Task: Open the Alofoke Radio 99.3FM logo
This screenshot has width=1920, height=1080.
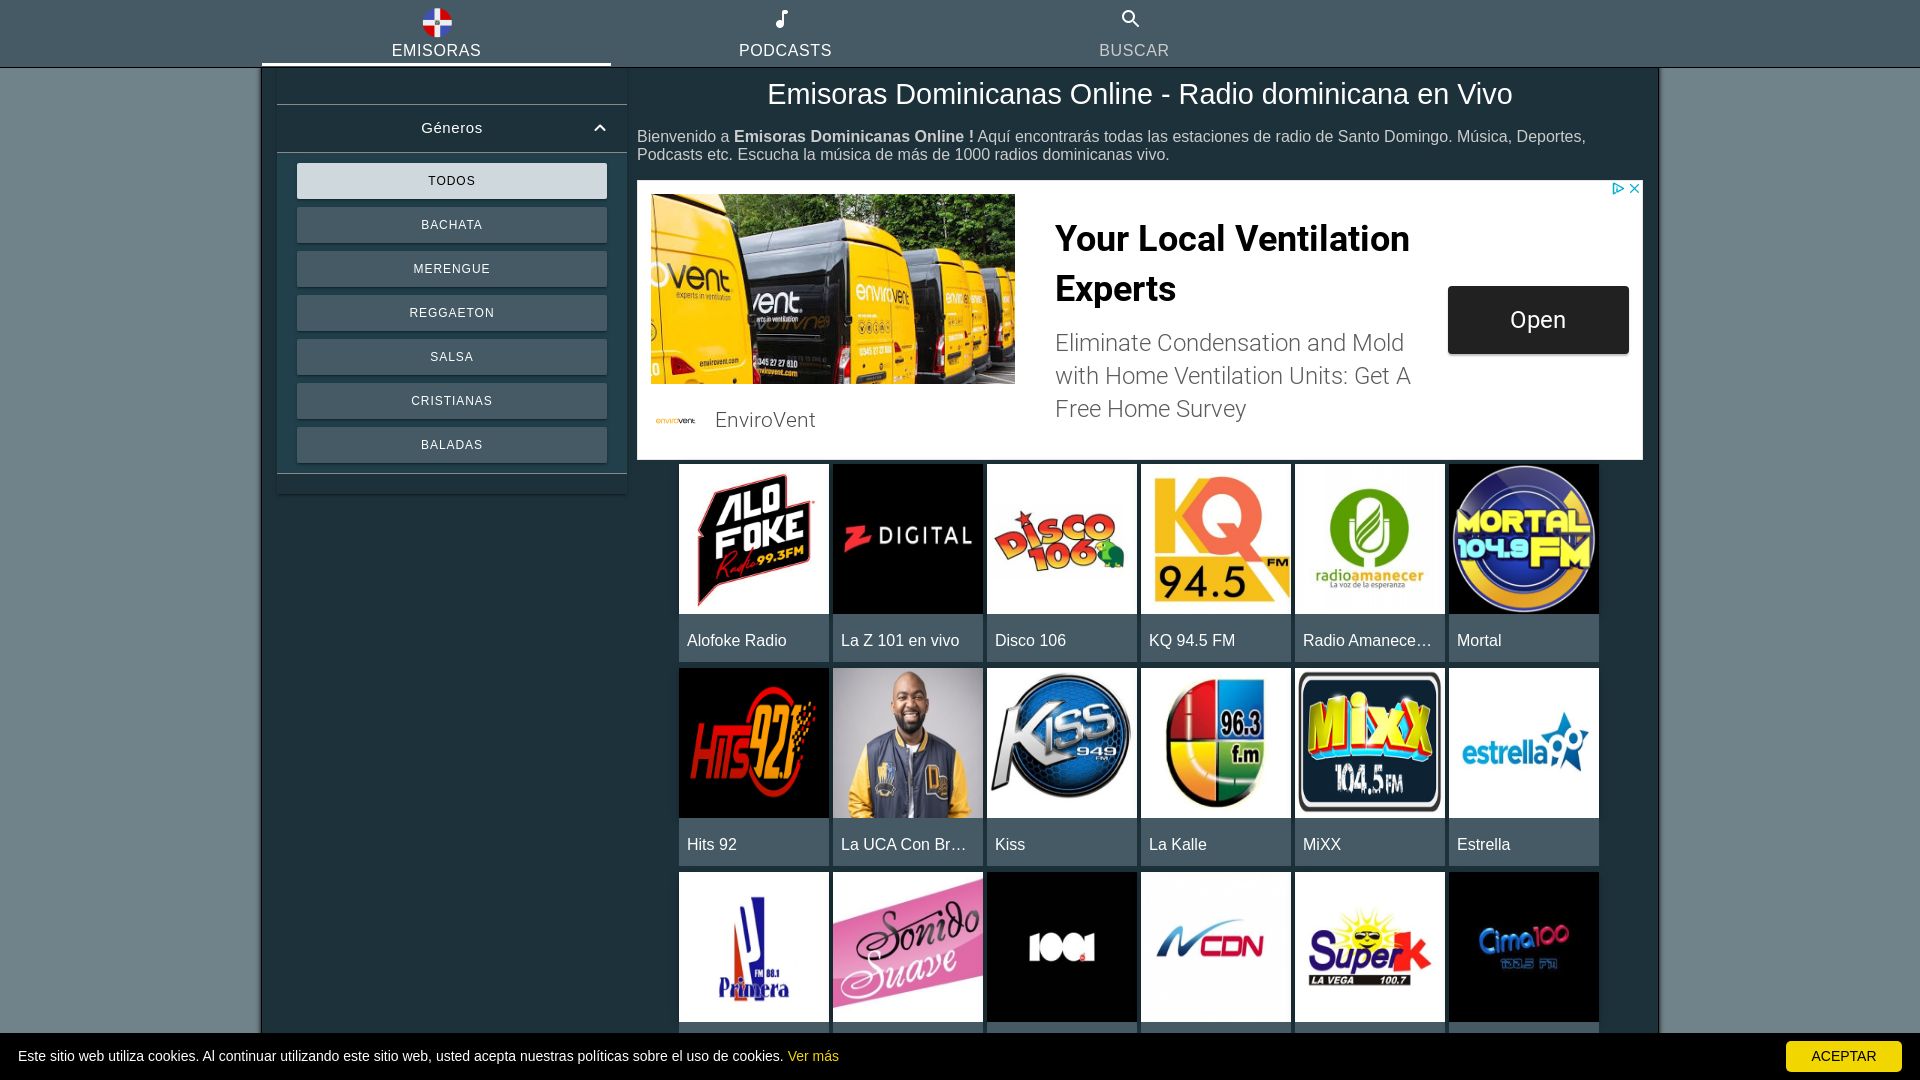Action: pyautogui.click(x=754, y=539)
